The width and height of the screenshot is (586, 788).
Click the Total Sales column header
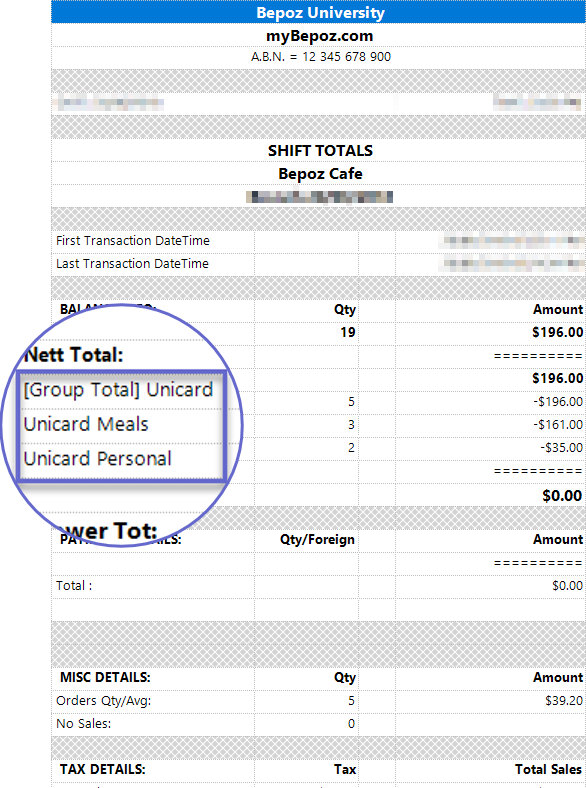[x=549, y=770]
